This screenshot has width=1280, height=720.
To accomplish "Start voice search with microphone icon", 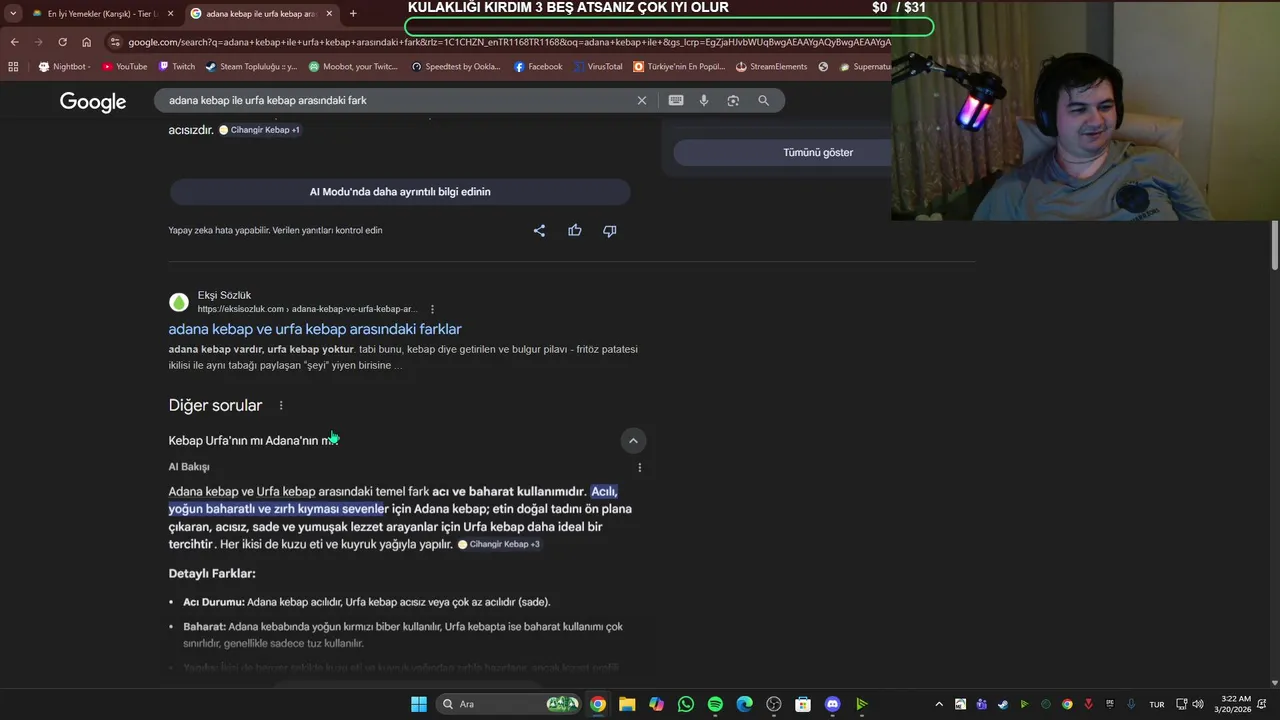I will click(x=704, y=100).
